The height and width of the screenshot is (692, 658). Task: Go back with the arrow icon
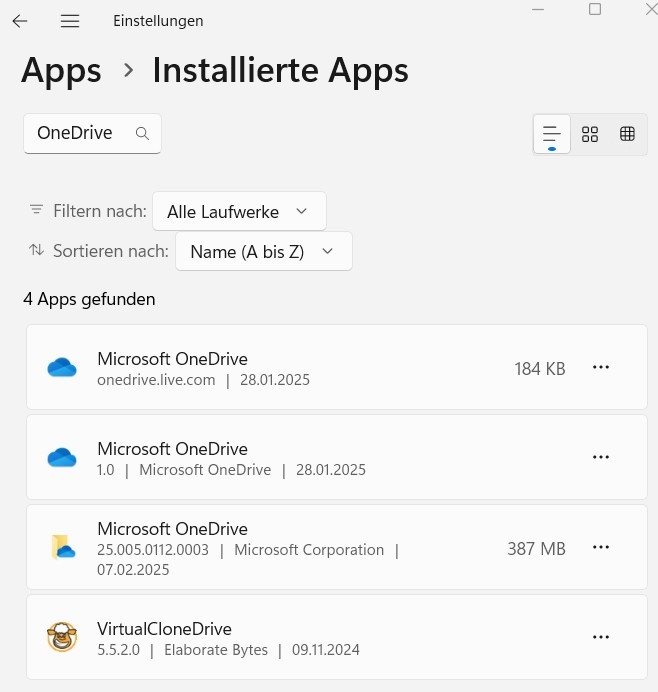pyautogui.click(x=20, y=21)
